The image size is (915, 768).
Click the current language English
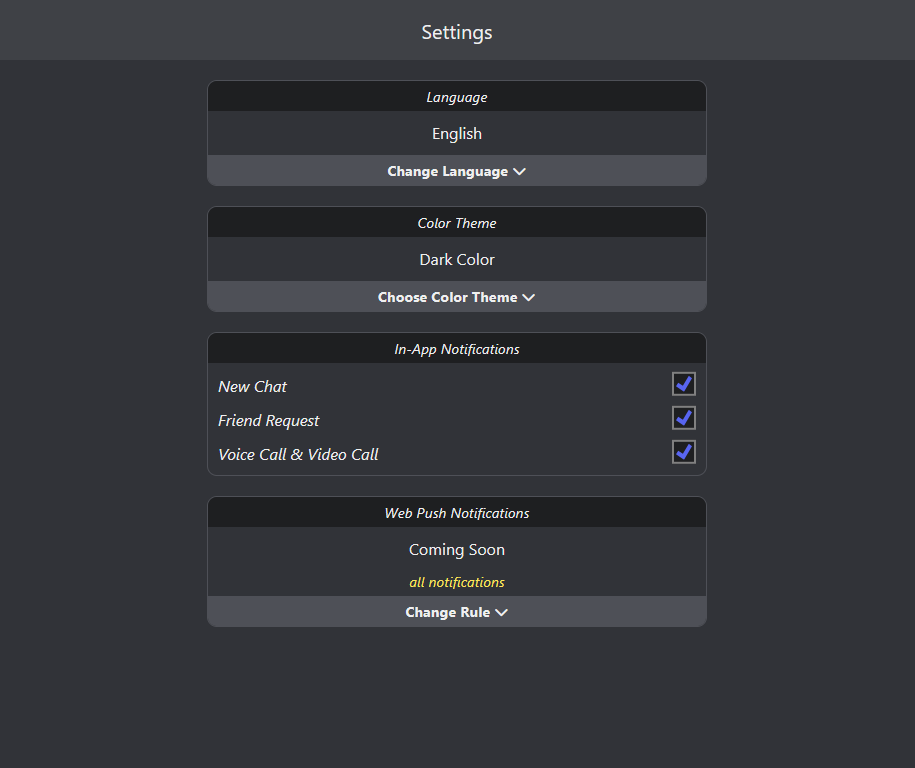coord(457,134)
